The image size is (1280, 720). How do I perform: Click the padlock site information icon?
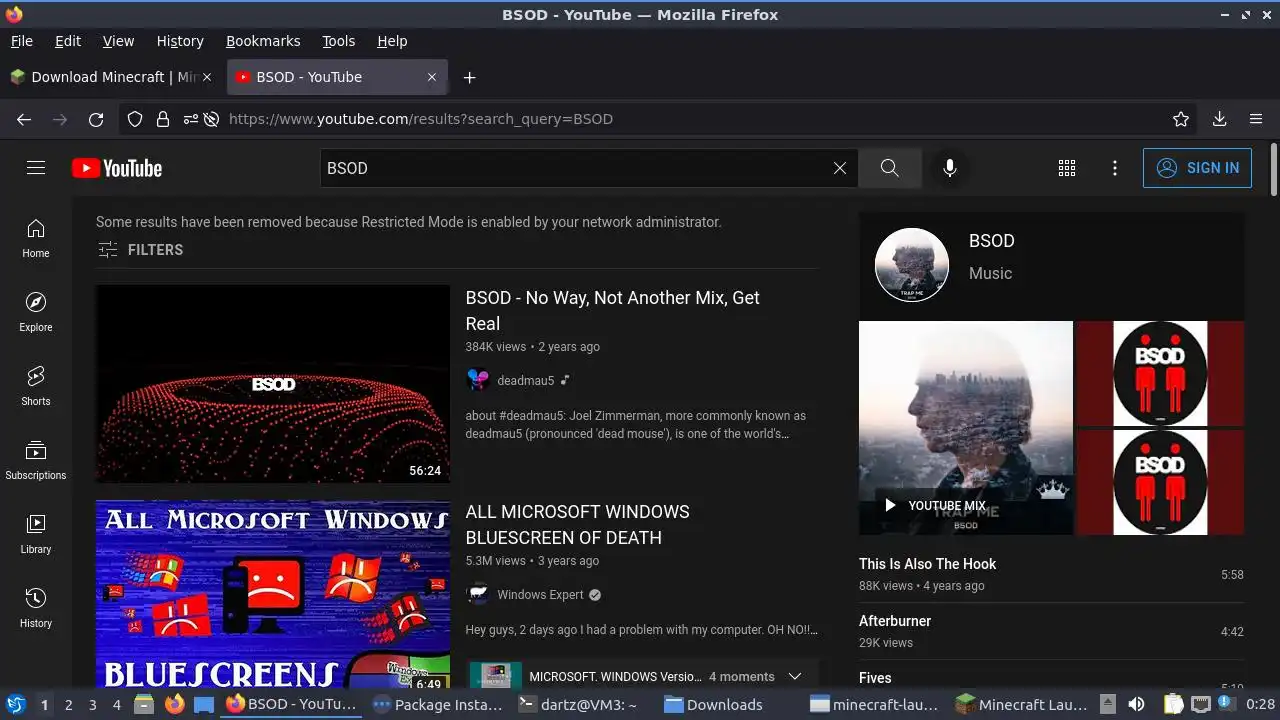point(163,119)
